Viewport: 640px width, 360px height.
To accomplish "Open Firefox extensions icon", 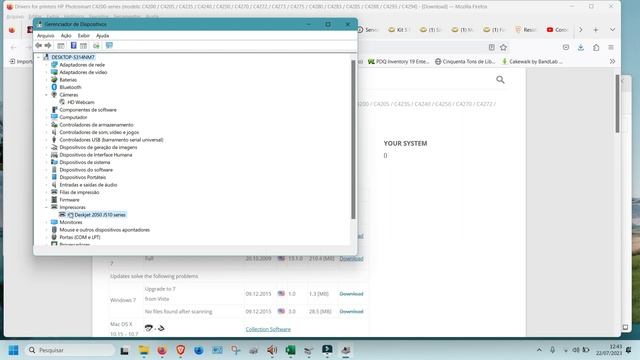I will coord(596,47).
